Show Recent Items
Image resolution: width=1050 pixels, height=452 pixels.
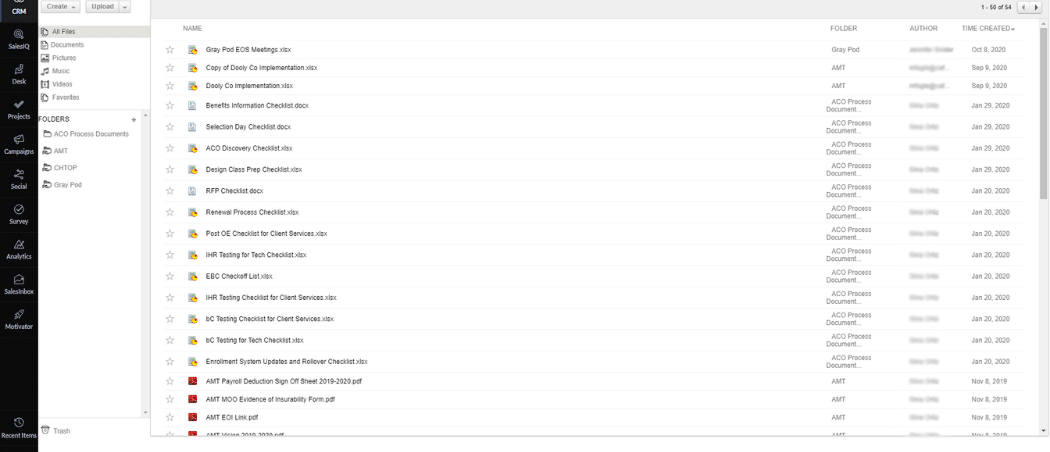pos(19,428)
